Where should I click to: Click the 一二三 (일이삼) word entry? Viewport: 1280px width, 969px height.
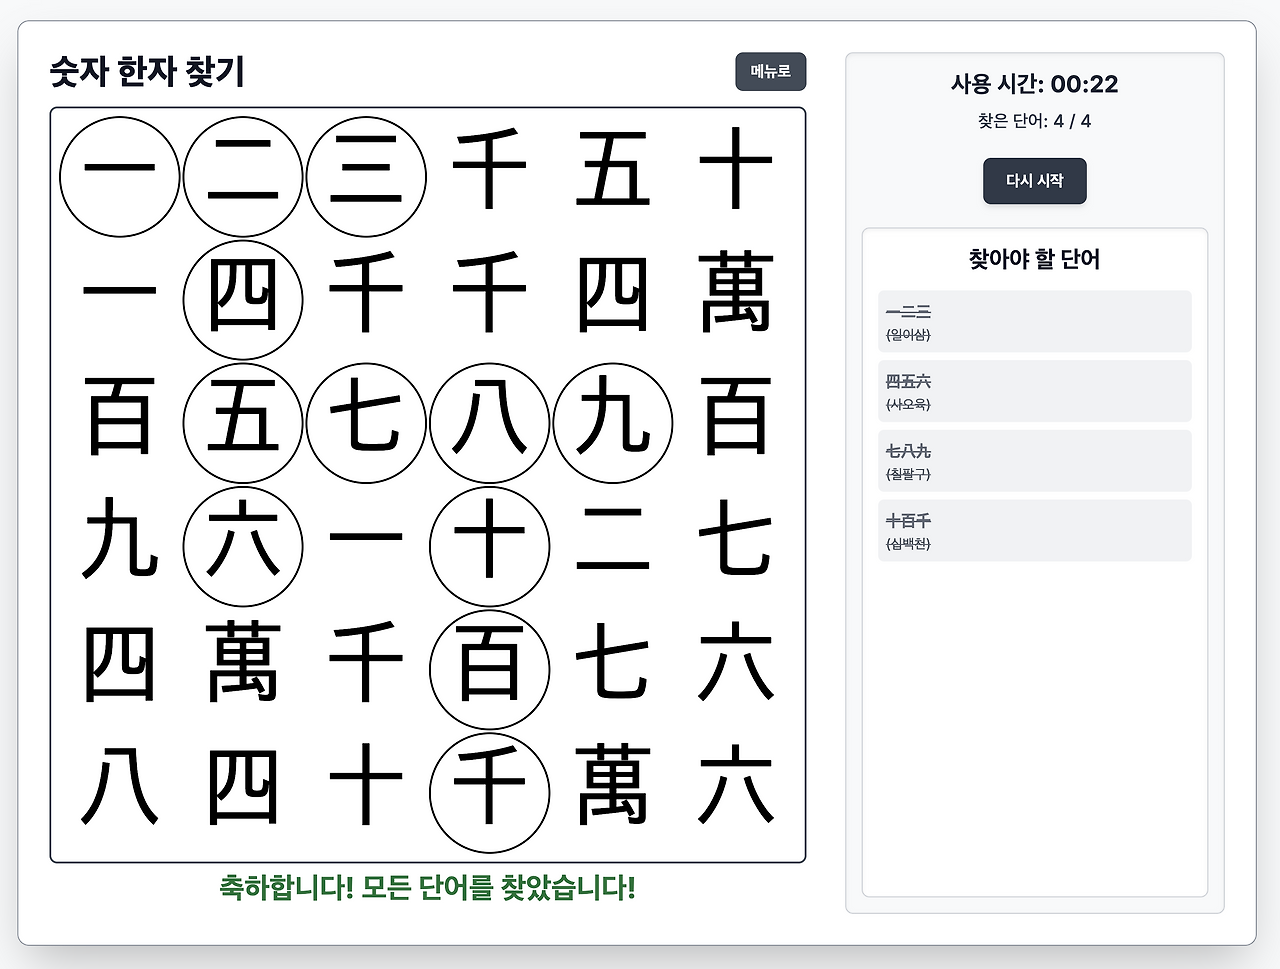tap(1034, 321)
